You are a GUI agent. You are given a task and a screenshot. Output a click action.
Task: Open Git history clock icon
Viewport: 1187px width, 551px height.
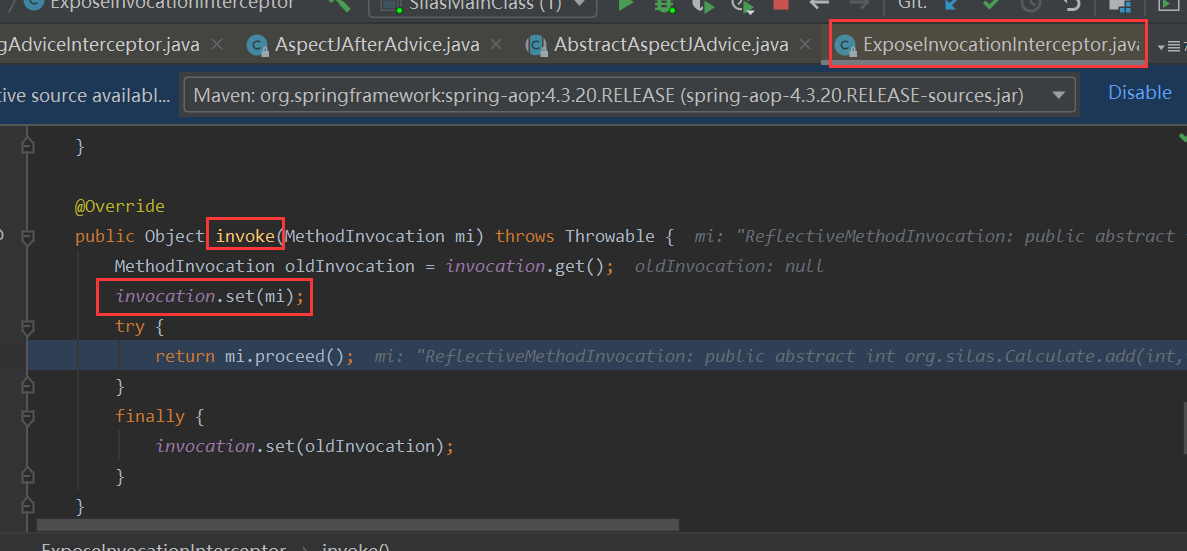[x=1031, y=5]
